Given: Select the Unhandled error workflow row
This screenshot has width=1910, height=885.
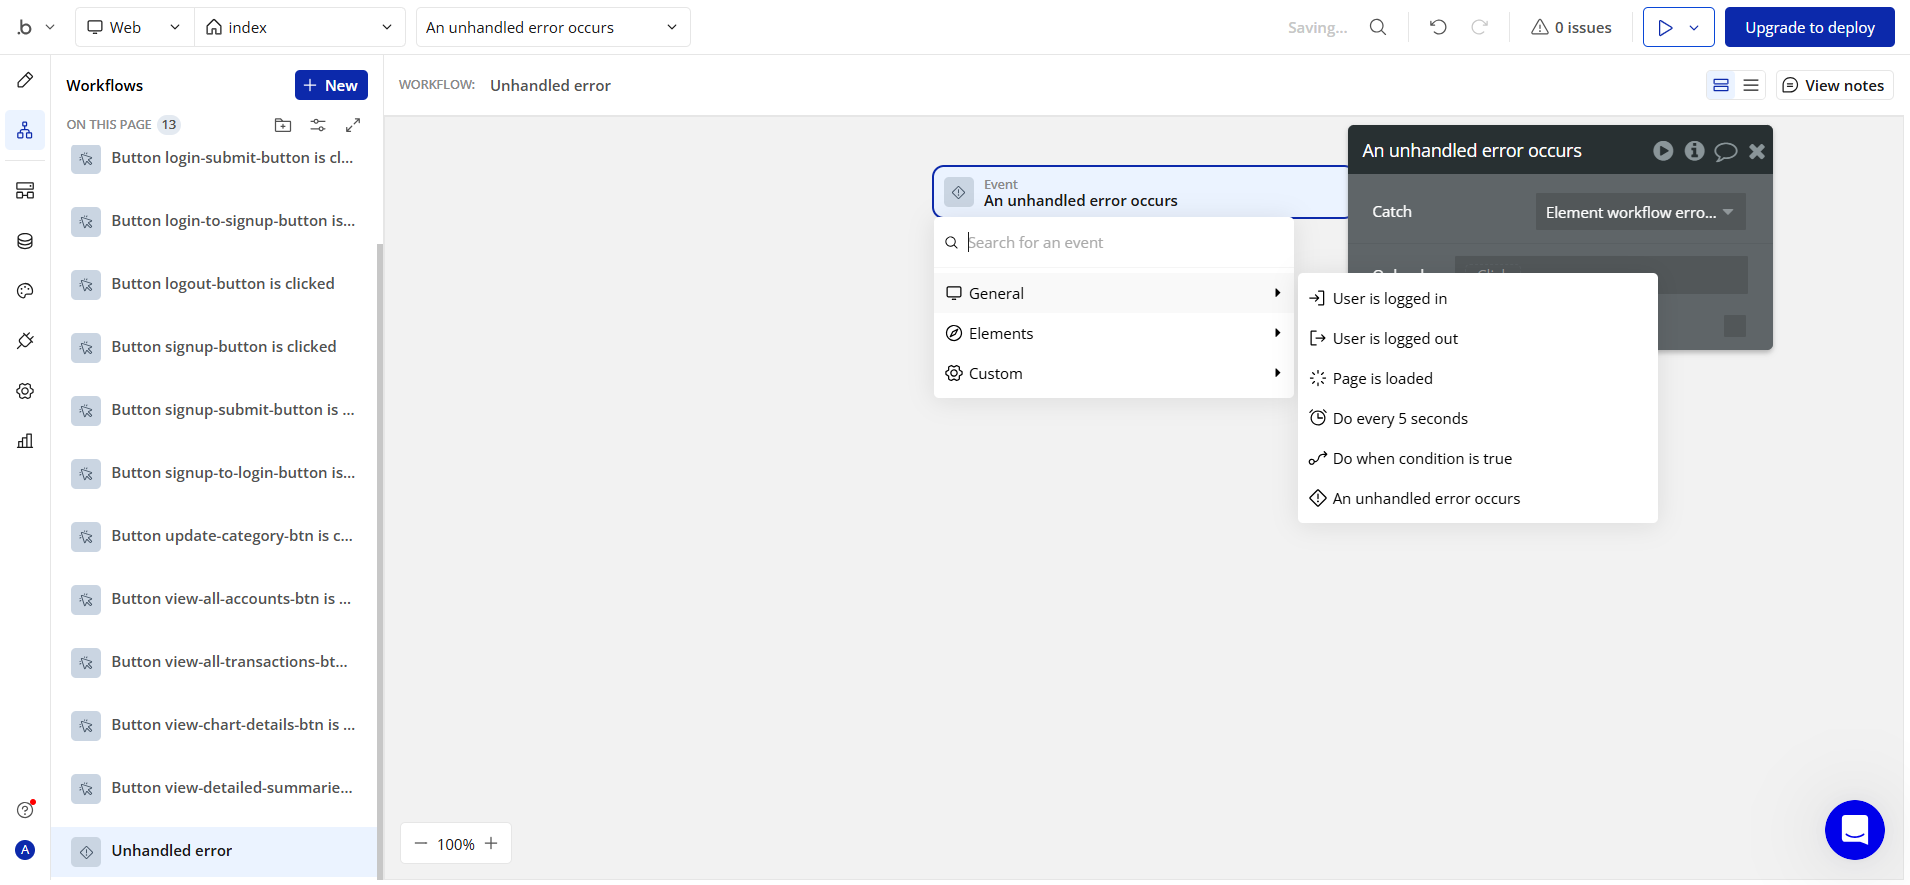Looking at the screenshot, I should (x=214, y=851).
